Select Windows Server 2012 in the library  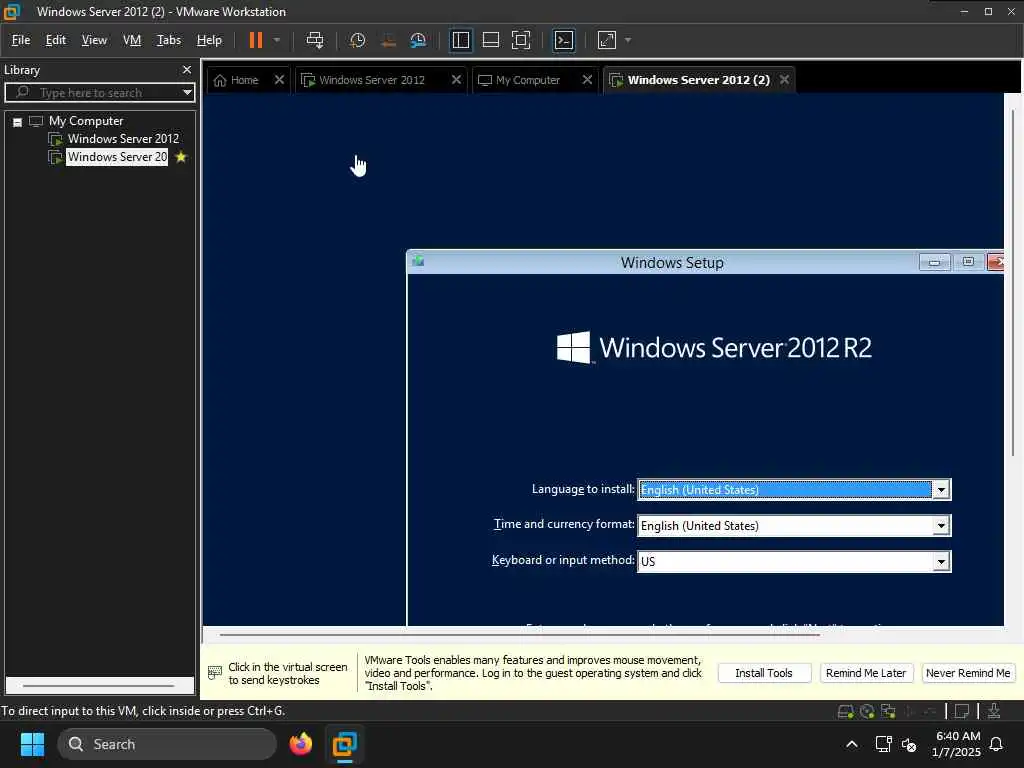pos(123,138)
